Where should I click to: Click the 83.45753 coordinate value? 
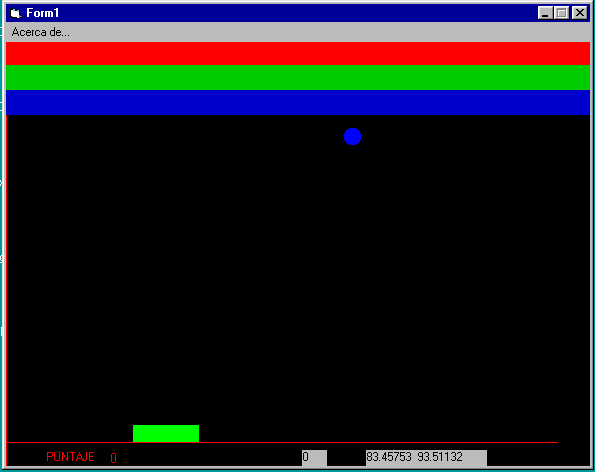coord(389,457)
